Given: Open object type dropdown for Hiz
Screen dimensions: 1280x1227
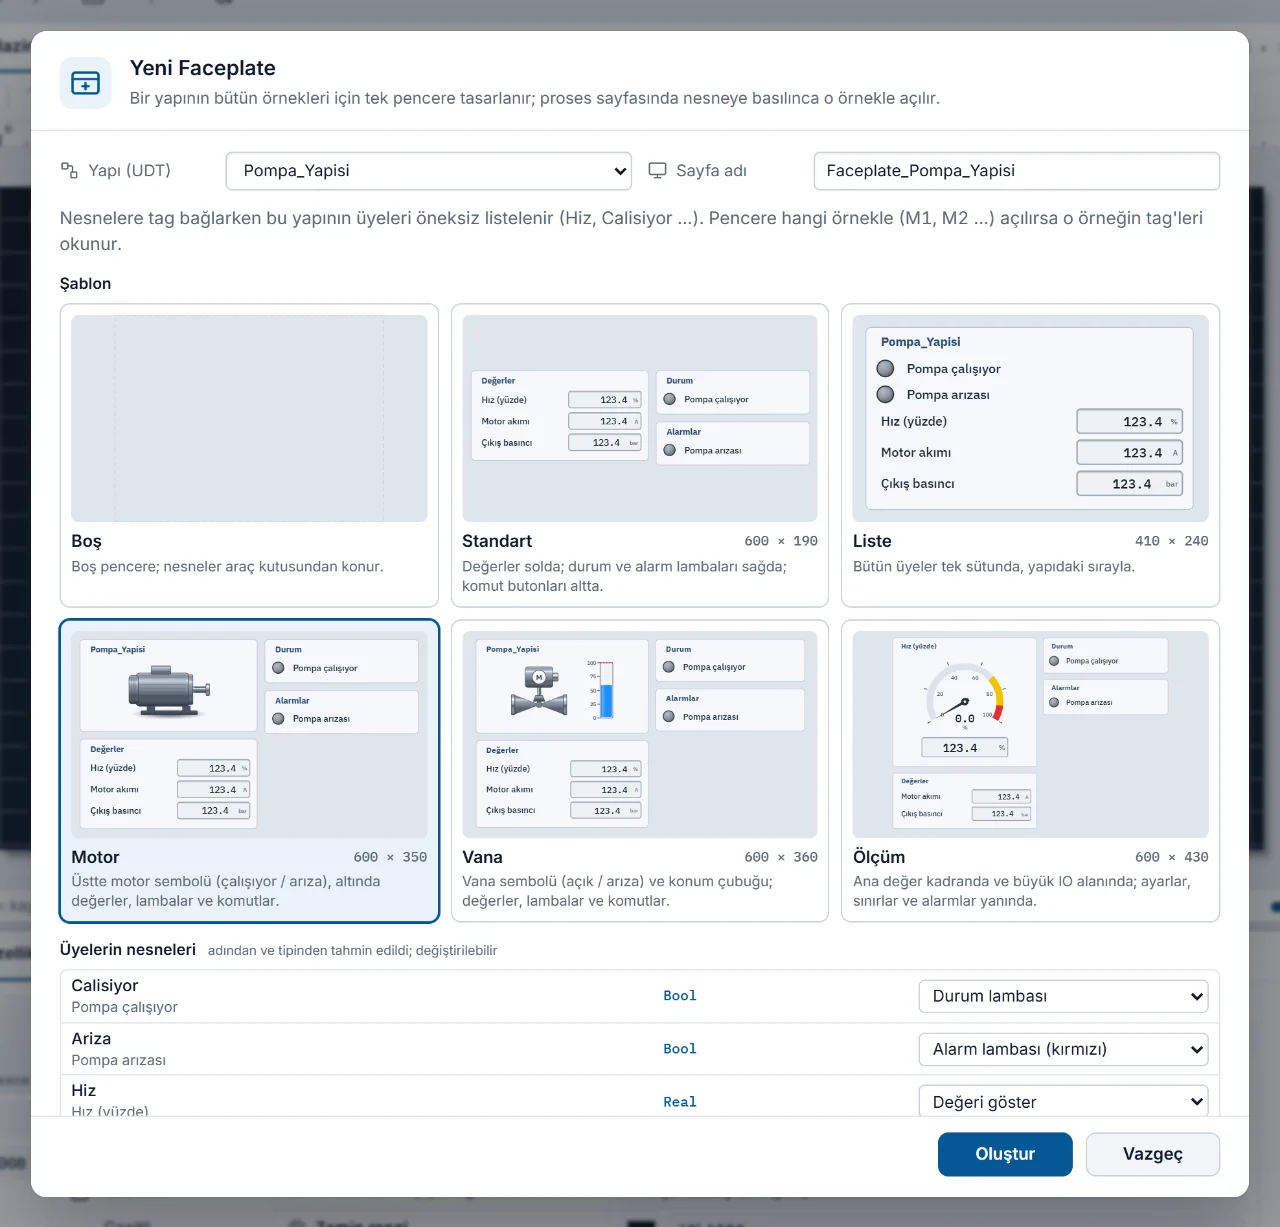Looking at the screenshot, I should point(1063,1101).
